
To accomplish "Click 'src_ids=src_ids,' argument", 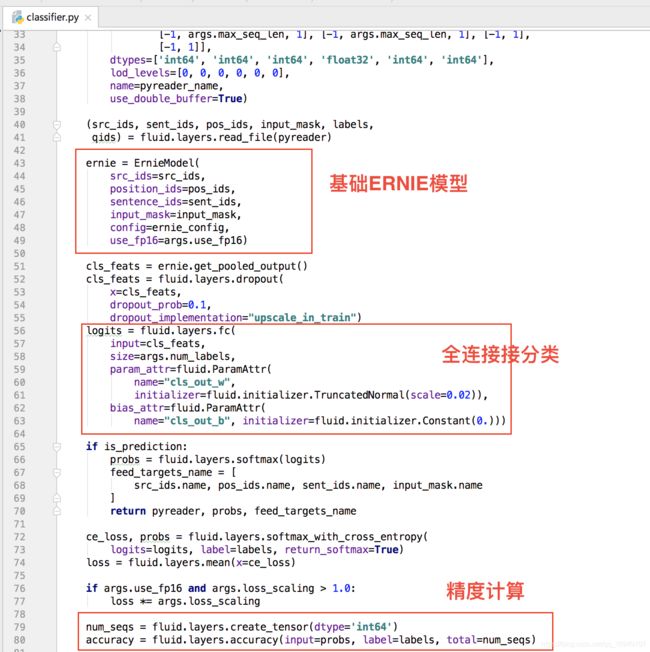I will tap(158, 176).
